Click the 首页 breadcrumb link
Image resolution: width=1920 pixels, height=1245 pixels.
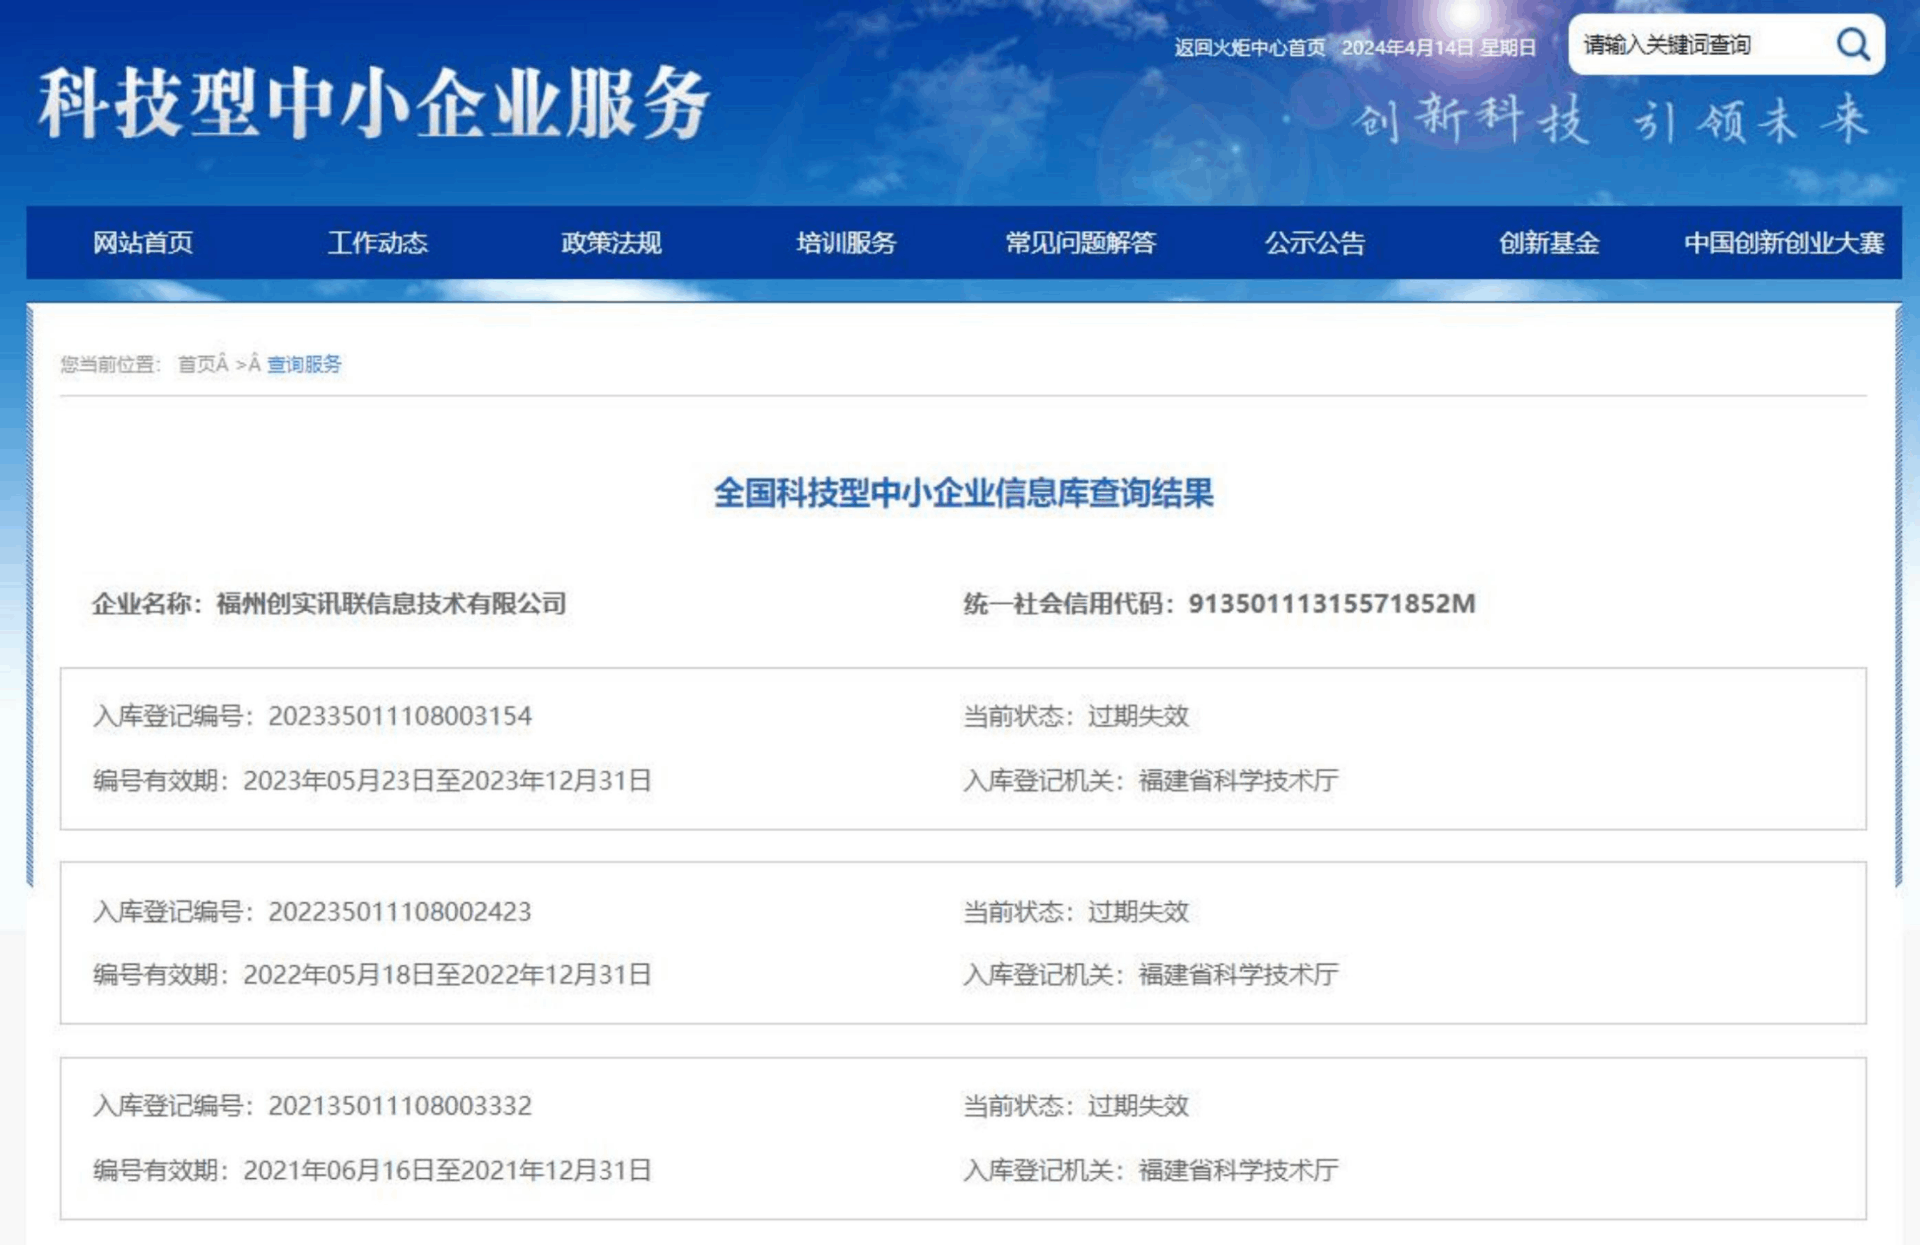pyautogui.click(x=196, y=364)
